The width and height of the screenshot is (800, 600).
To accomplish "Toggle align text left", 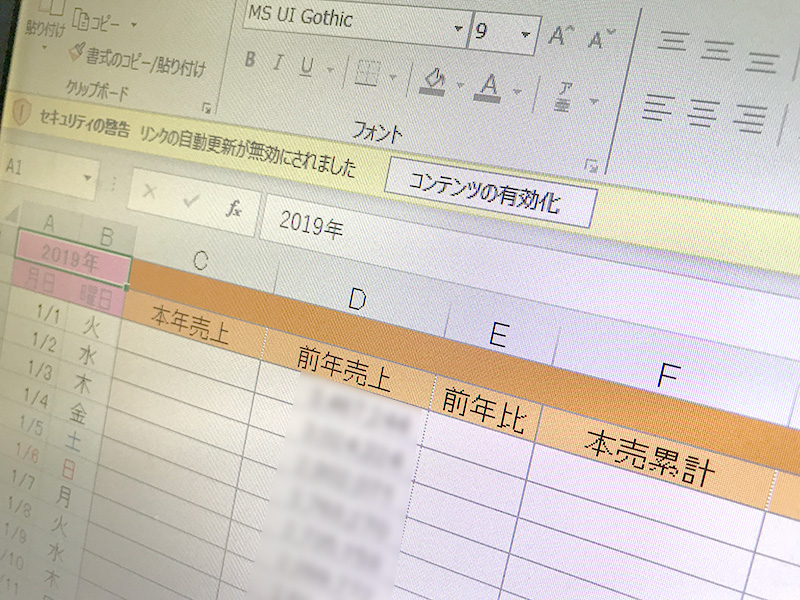I will pos(658,107).
